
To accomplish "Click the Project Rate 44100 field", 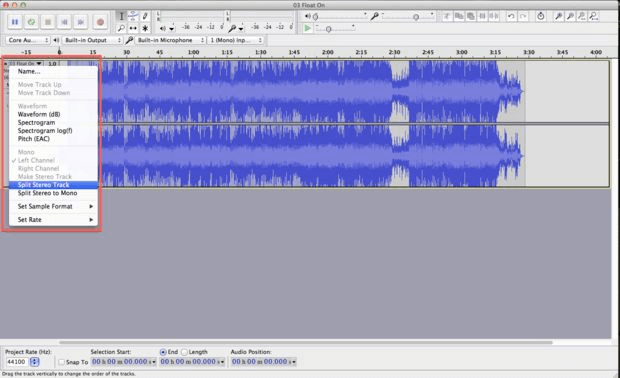I will tap(16, 362).
